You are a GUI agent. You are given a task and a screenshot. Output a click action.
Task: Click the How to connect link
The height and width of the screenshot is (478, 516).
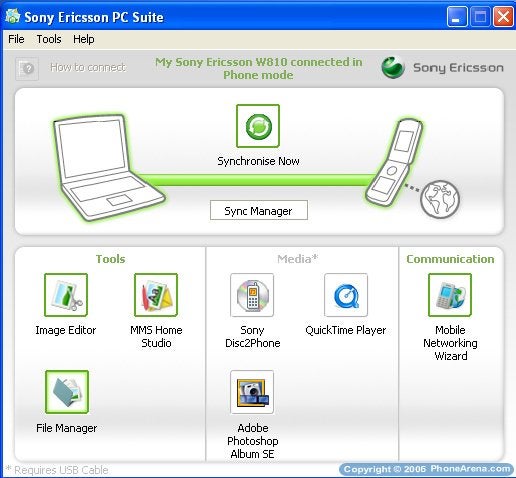tap(88, 67)
